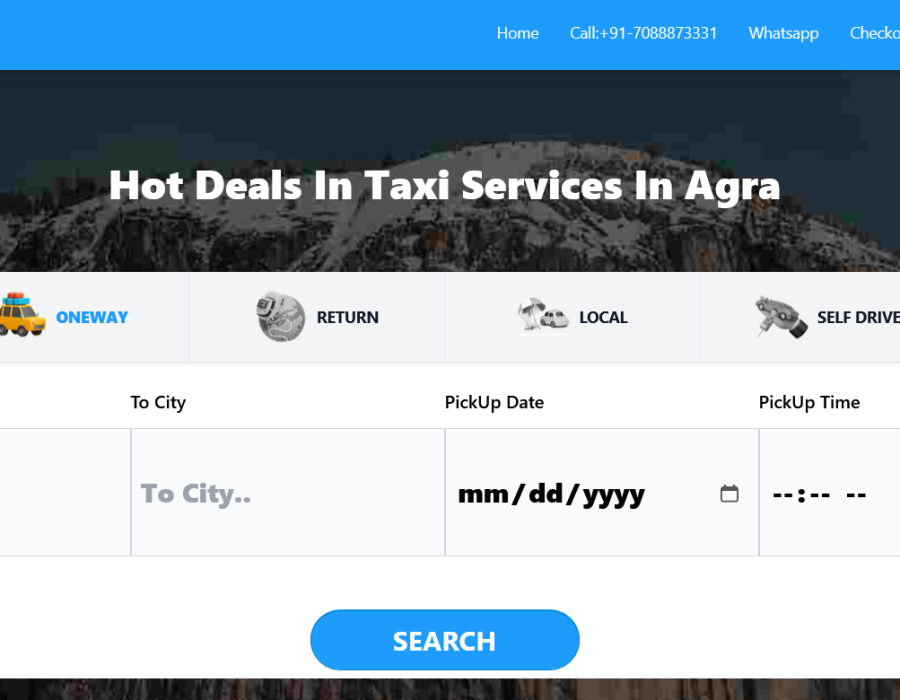The image size is (900, 700).
Task: Click the umbrella-and-car Local icon
Action: (x=542, y=314)
